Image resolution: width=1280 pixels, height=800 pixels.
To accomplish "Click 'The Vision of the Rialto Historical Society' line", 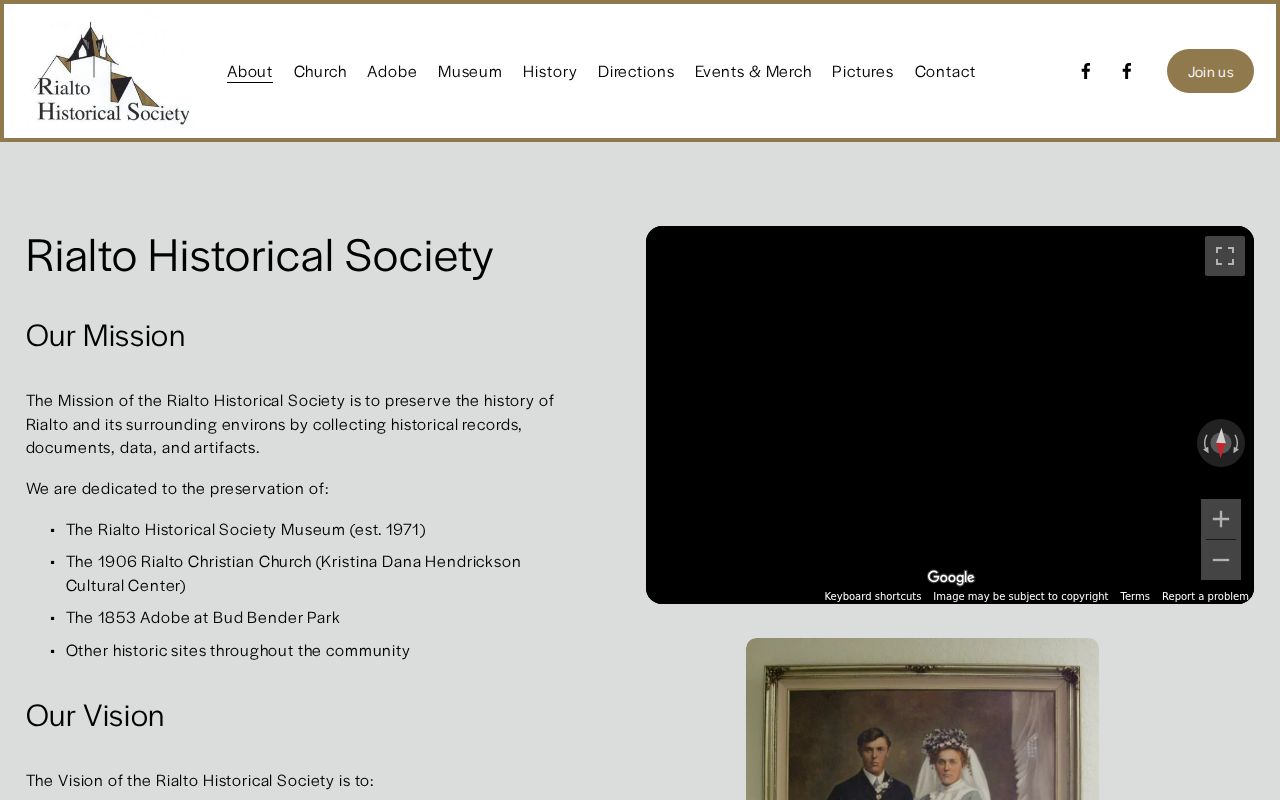I will coord(200,780).
